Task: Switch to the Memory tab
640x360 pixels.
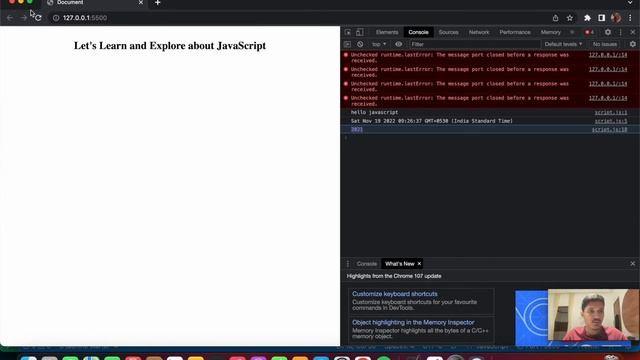Action: click(x=551, y=32)
